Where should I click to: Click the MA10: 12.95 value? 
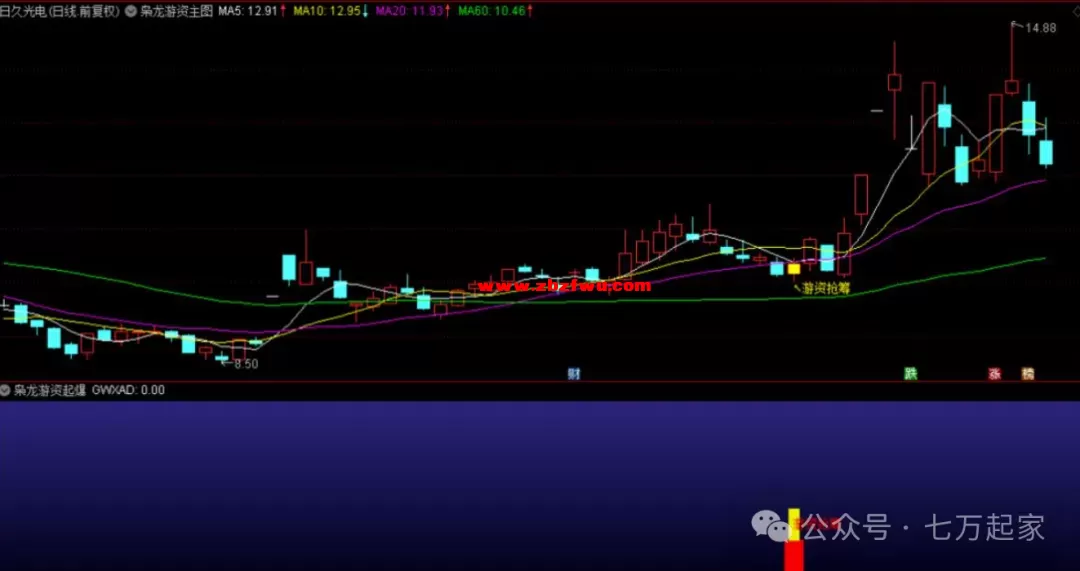(x=326, y=11)
